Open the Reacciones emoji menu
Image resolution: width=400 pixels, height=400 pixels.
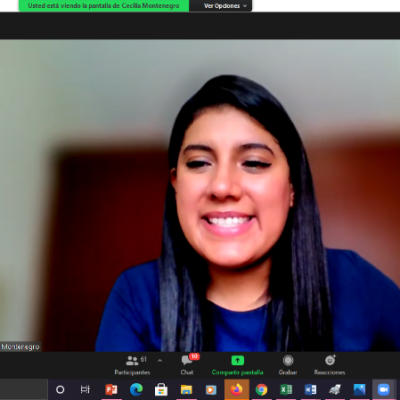click(x=330, y=365)
